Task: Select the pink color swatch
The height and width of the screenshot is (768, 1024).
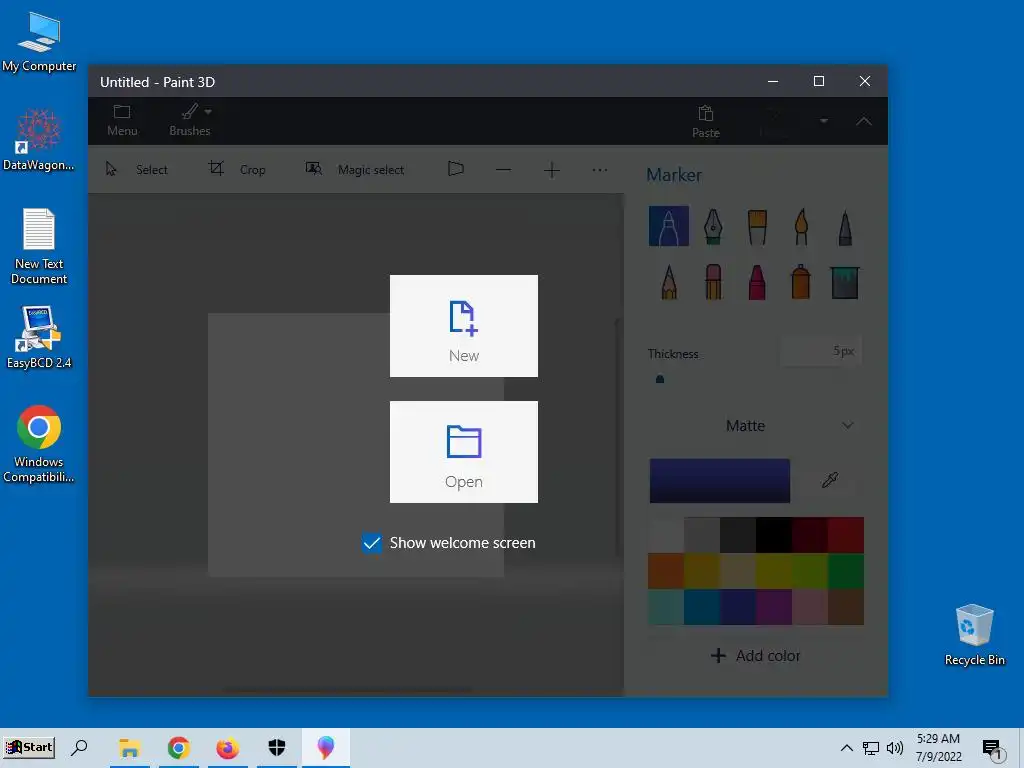Action: (810, 607)
